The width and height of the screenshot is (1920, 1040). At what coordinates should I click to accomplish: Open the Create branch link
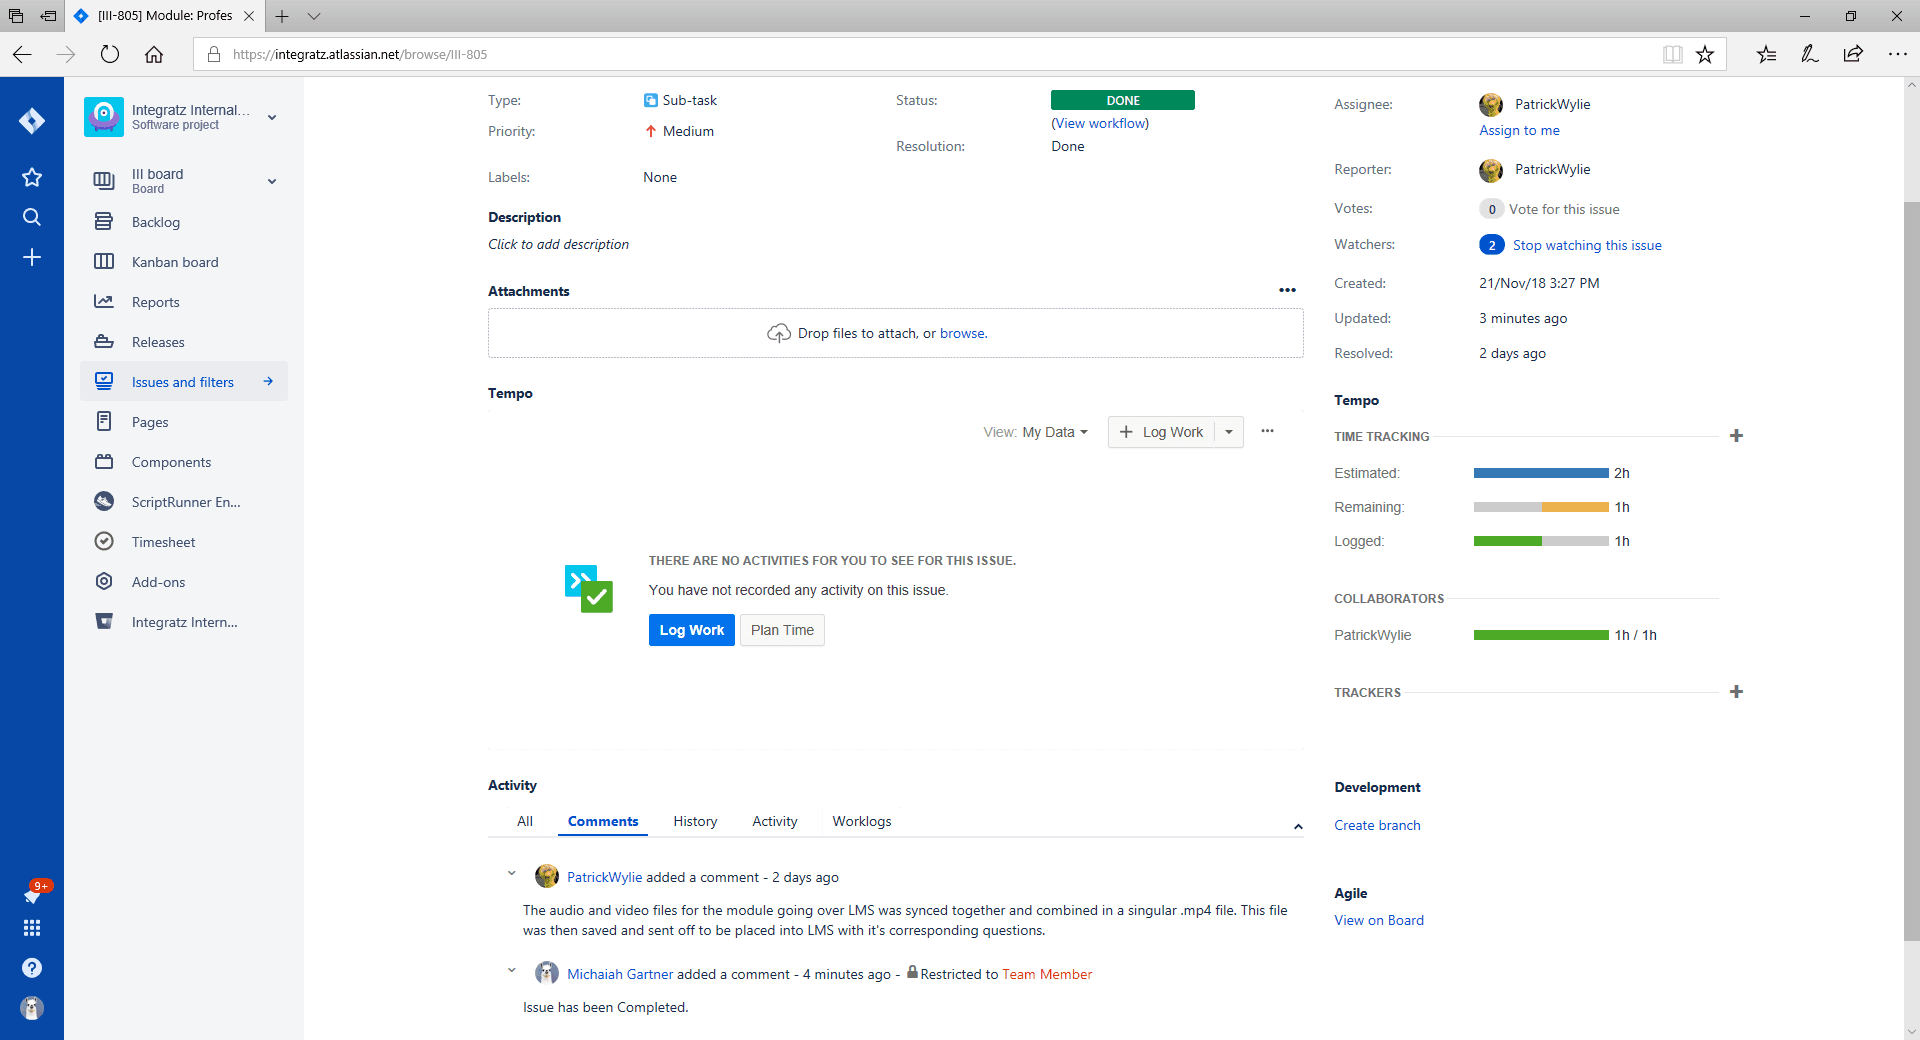coord(1377,825)
